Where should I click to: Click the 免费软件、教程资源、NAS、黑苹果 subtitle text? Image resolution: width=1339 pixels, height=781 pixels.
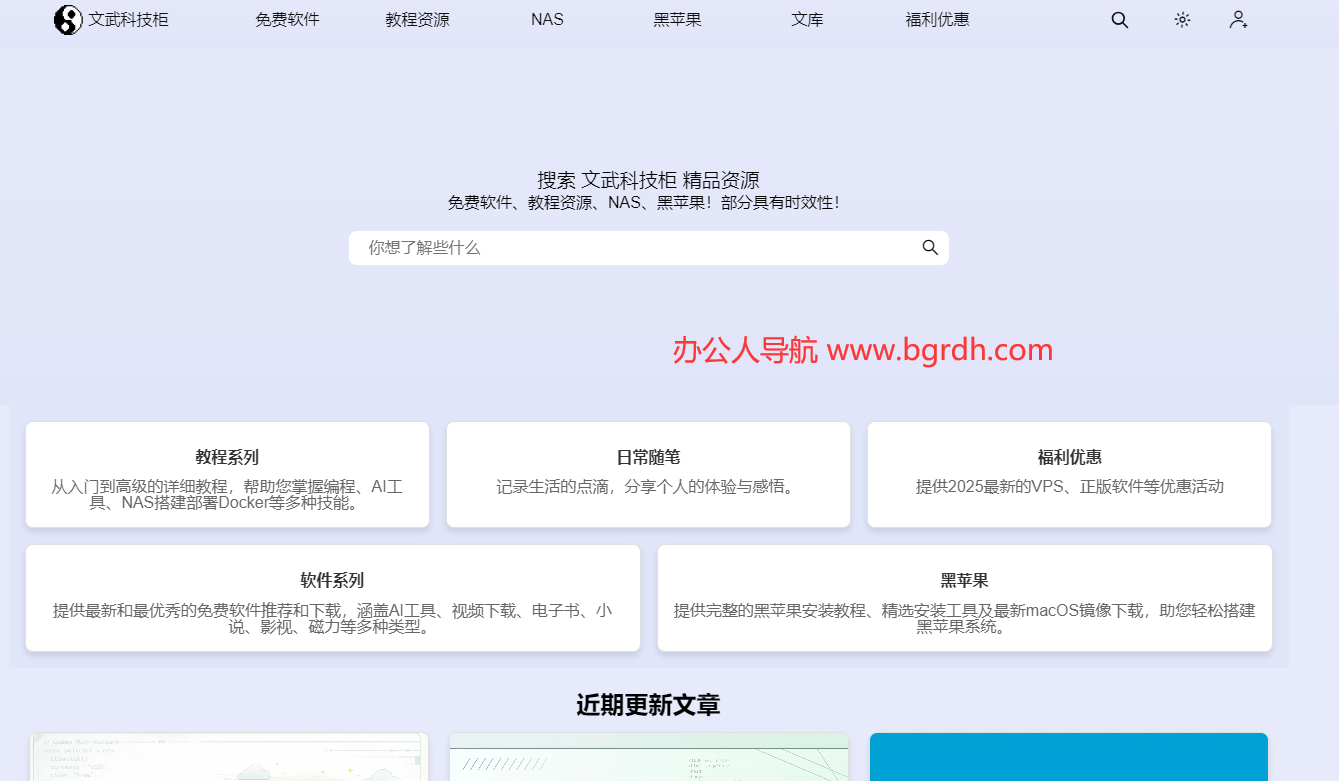(644, 202)
